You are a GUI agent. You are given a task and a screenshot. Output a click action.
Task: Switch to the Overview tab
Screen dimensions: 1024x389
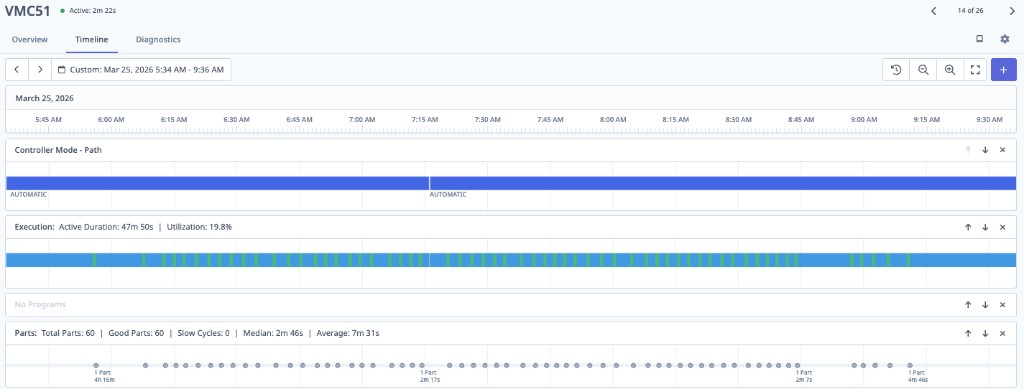coord(29,40)
